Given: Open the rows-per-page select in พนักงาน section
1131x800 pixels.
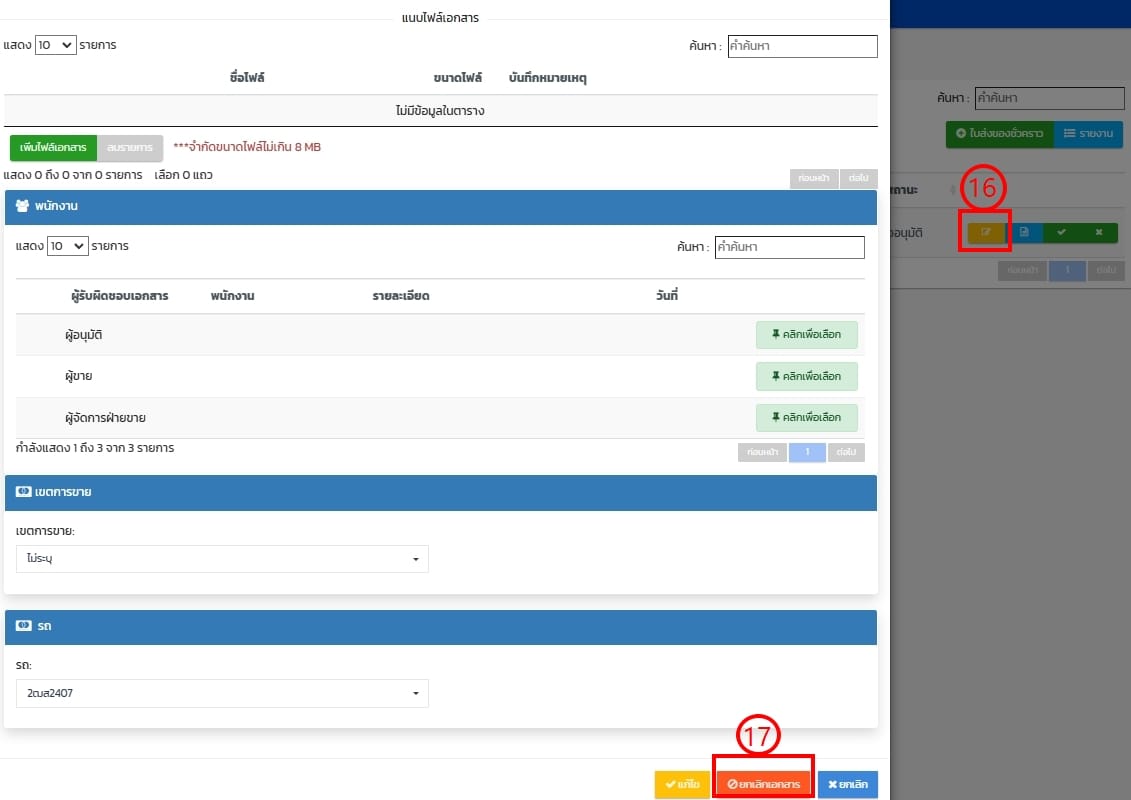Looking at the screenshot, I should pos(67,246).
